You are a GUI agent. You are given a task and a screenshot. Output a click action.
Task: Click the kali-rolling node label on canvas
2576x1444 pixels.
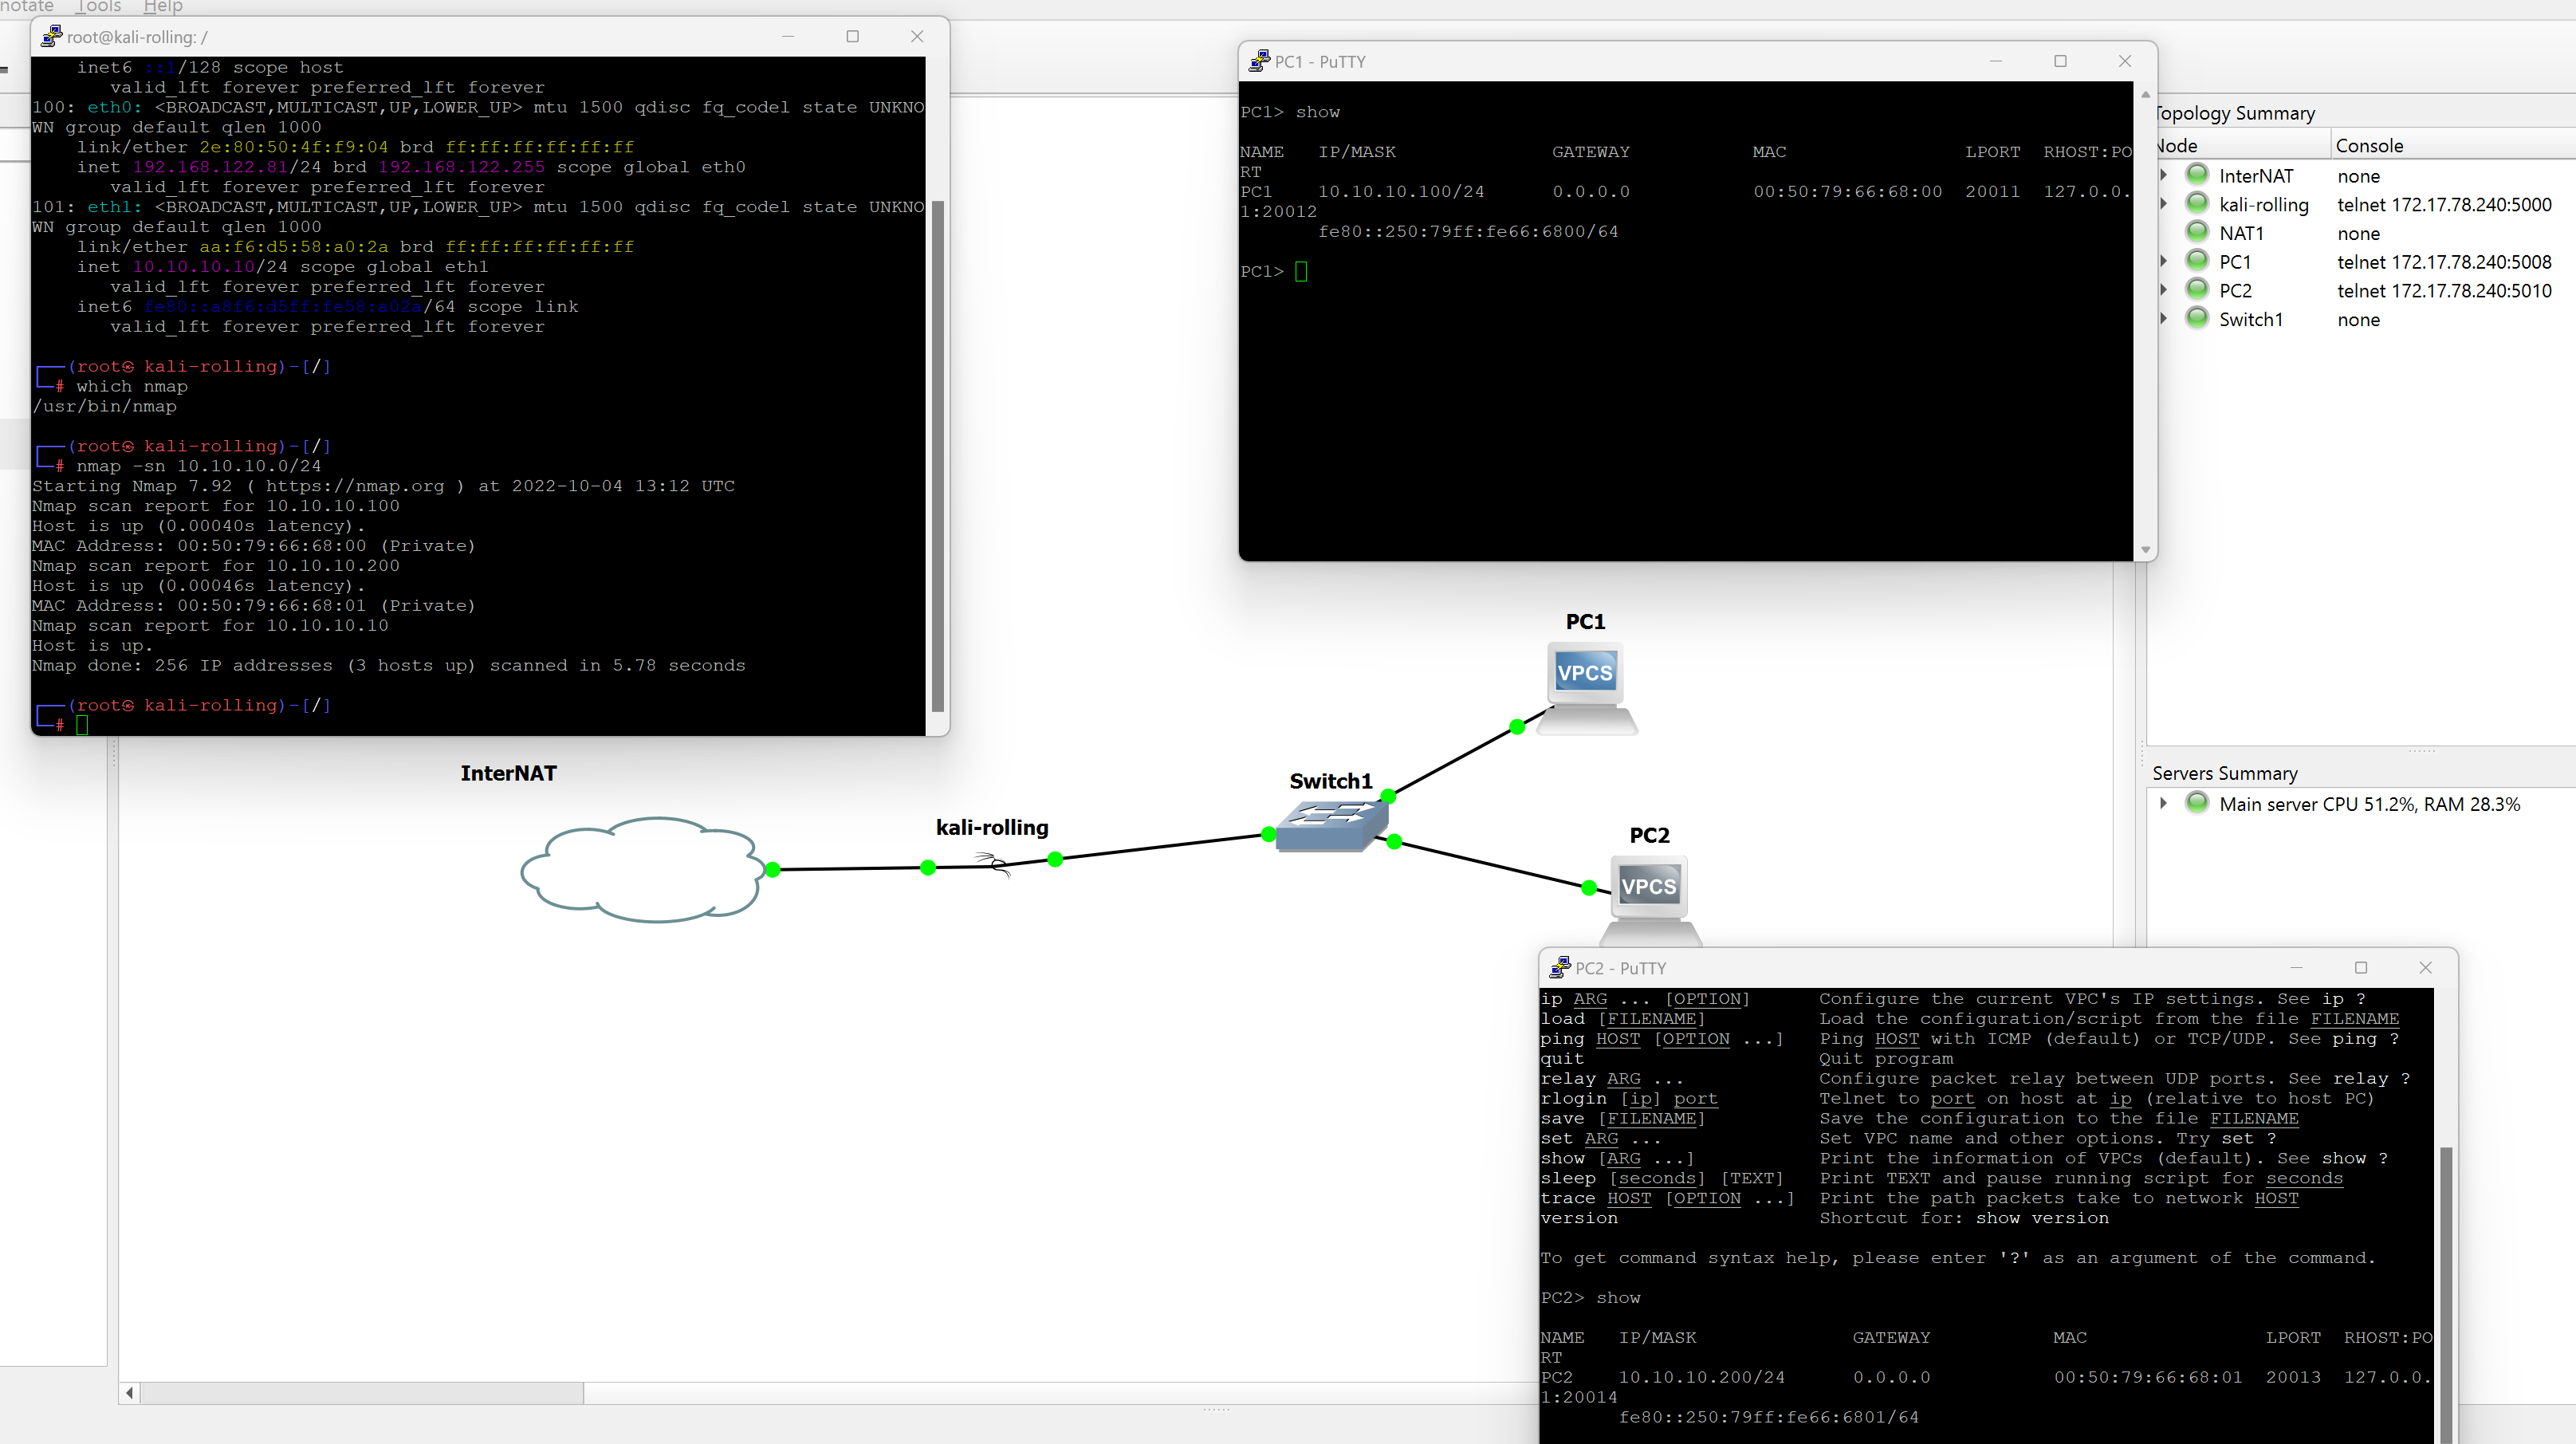coord(991,827)
